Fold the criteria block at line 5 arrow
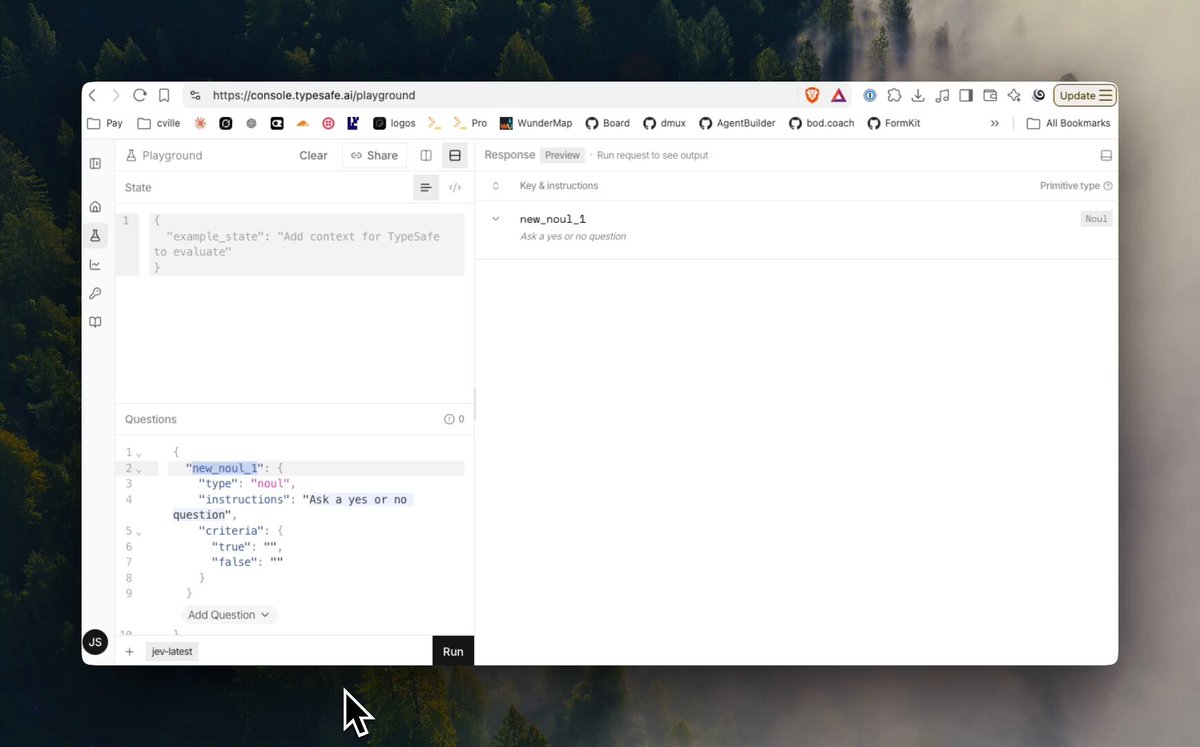1200x747 pixels. (x=139, y=532)
